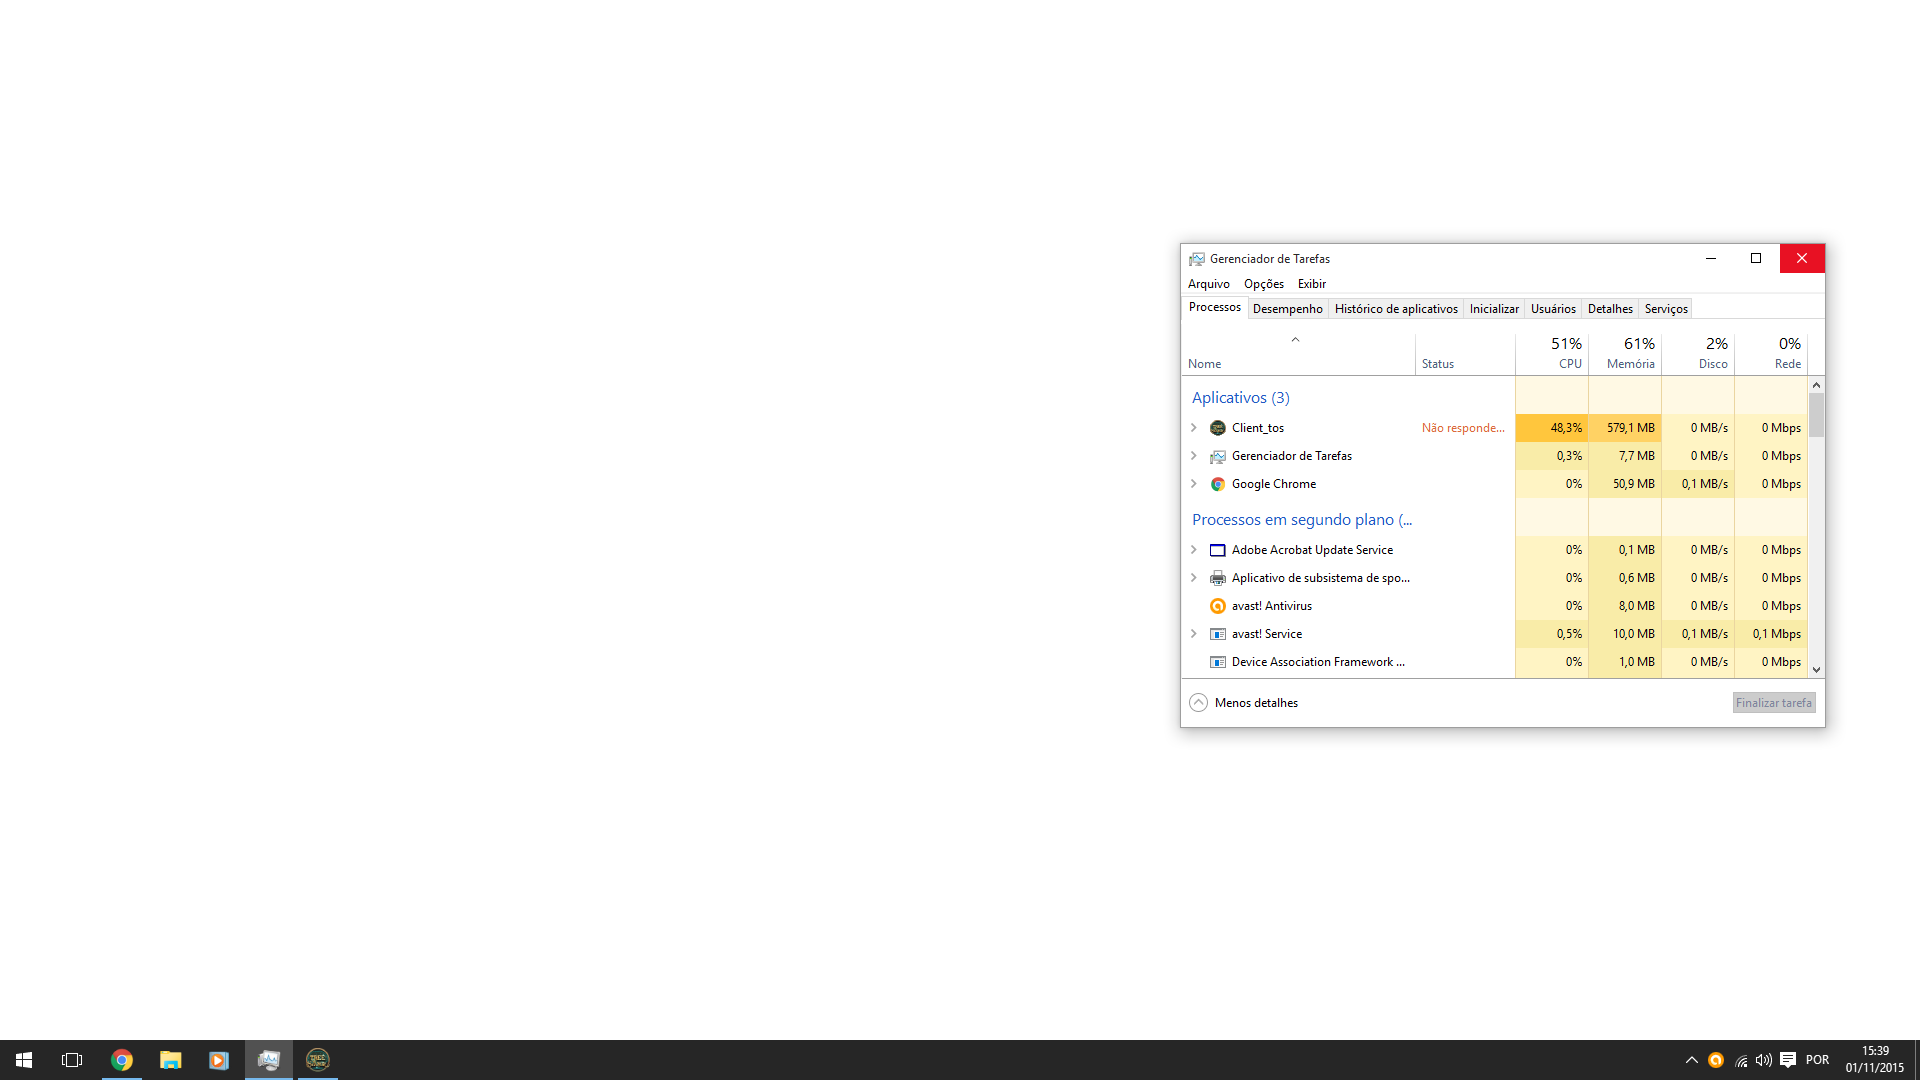
Task: Open the Opções menu
Action: tap(1263, 284)
